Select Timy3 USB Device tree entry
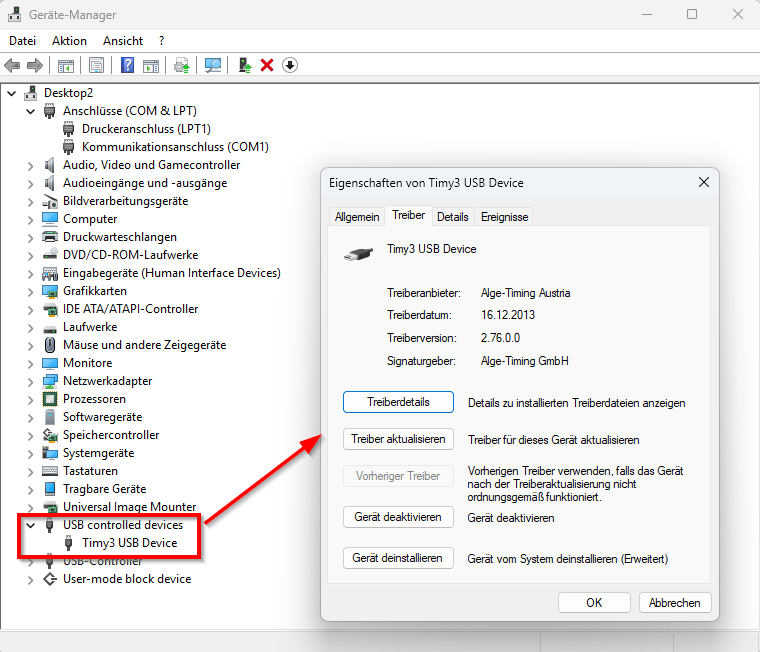Viewport: 760px width, 652px height. click(129, 543)
